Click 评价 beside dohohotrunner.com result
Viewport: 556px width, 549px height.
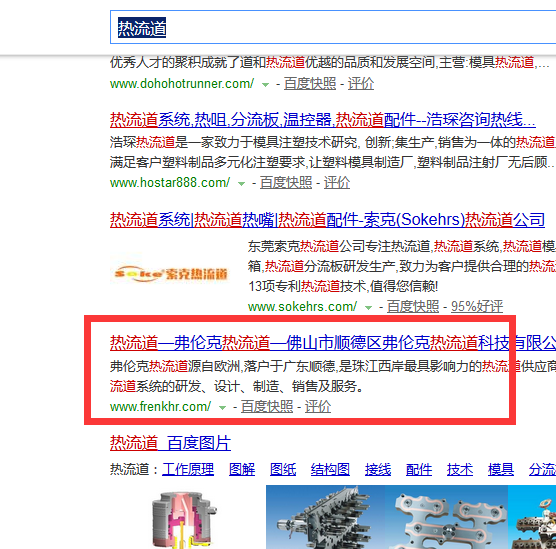click(361, 84)
